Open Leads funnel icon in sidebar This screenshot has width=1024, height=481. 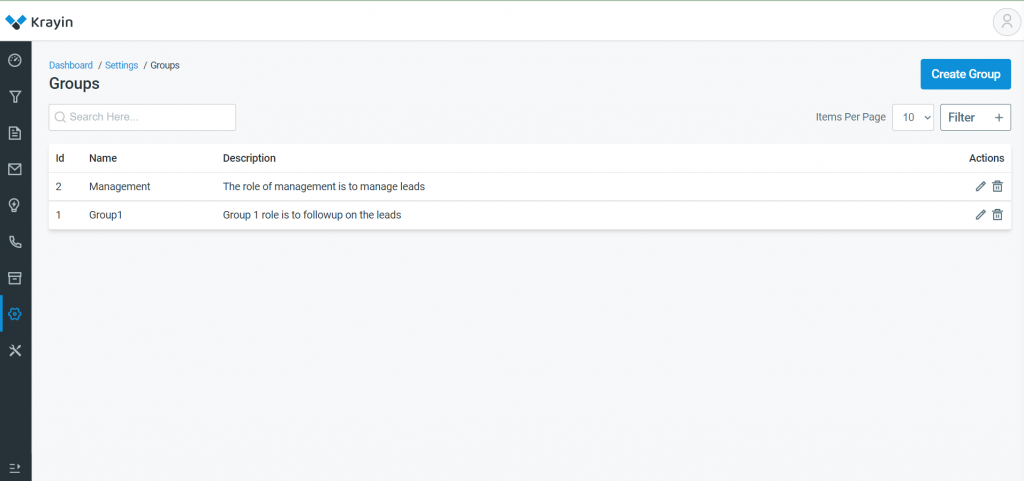coord(14,97)
